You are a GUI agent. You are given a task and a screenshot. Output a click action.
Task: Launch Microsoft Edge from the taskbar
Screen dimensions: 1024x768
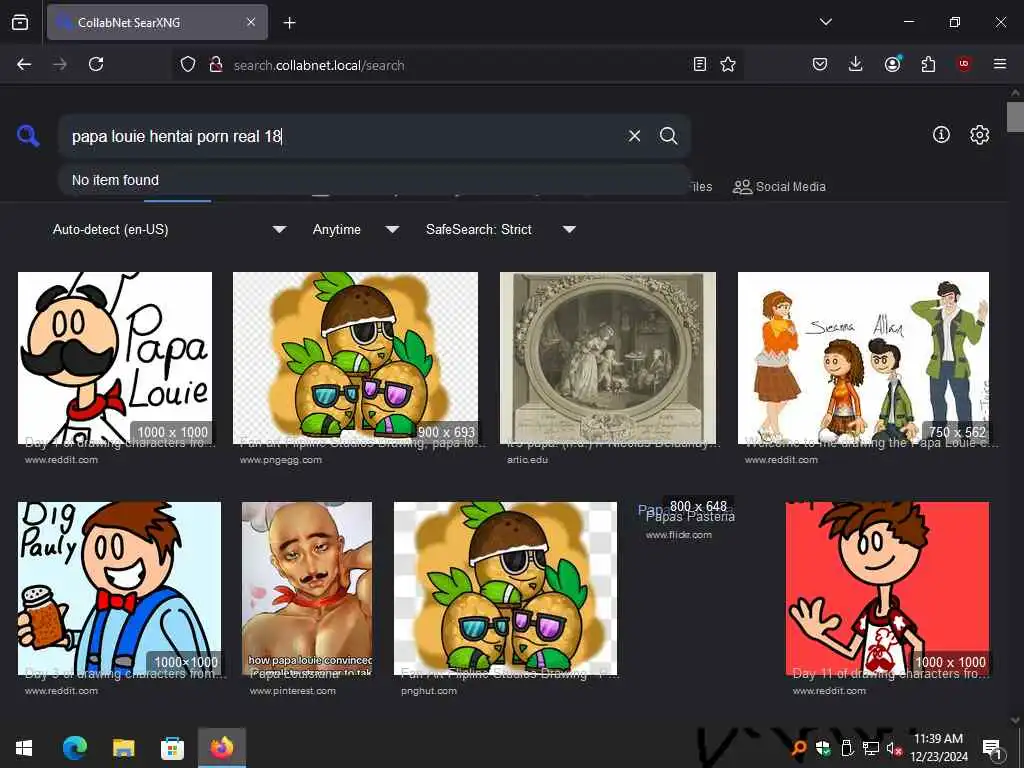pyautogui.click(x=74, y=748)
